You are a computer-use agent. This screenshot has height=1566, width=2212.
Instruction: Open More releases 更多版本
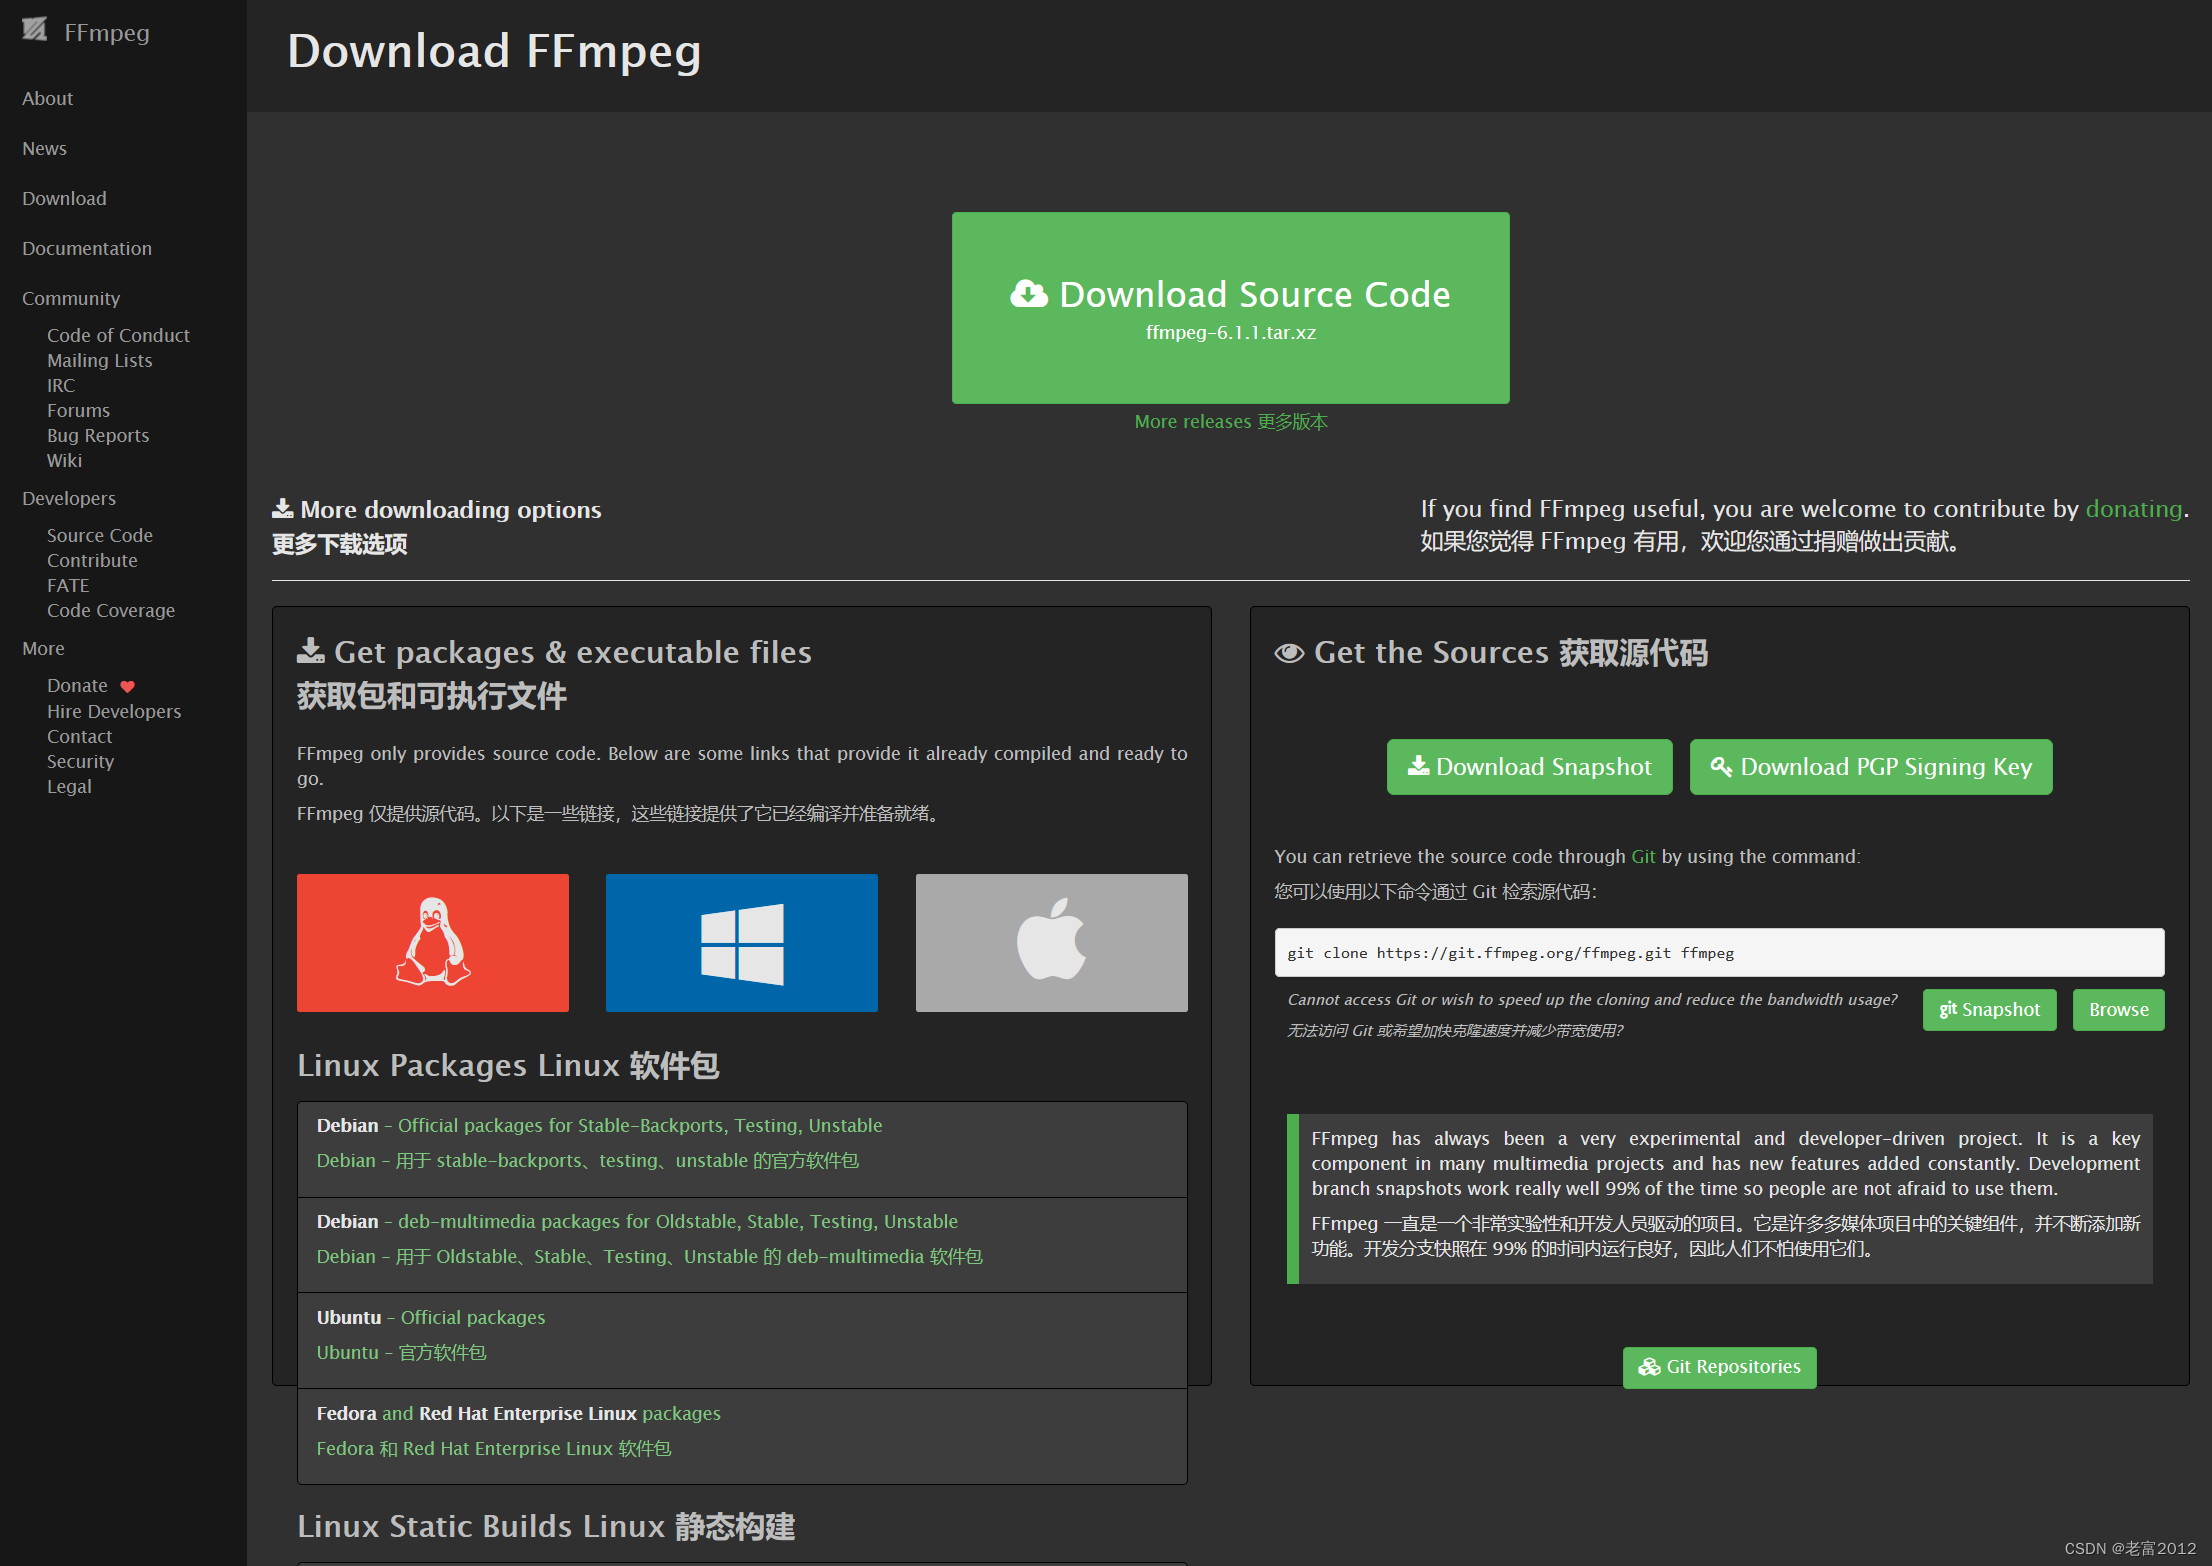coord(1231,421)
